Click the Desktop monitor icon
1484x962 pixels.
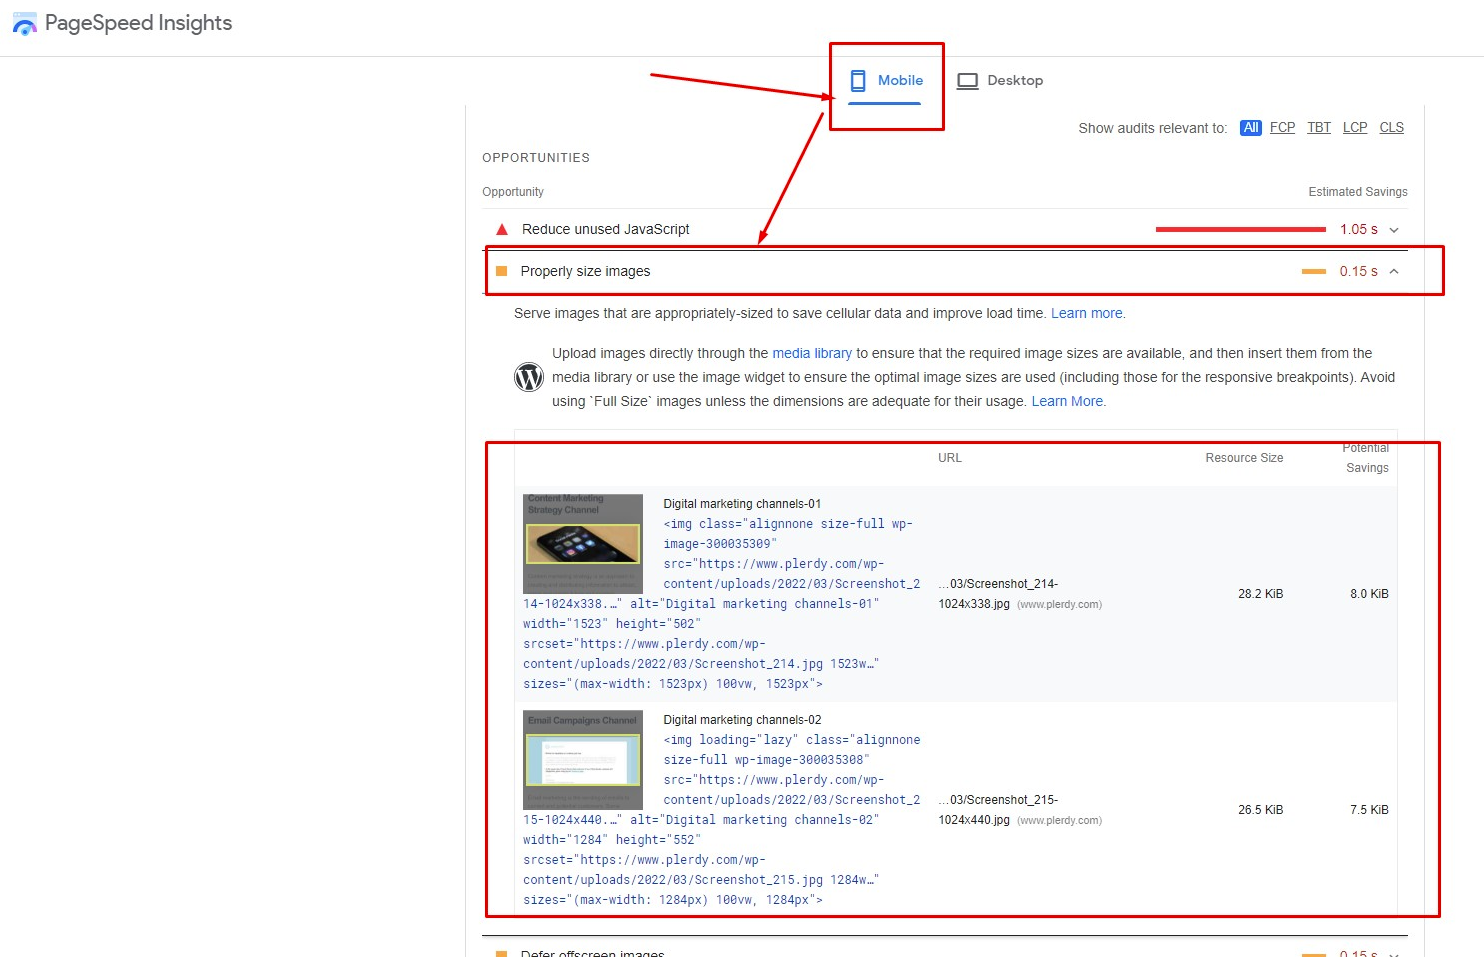[x=968, y=80]
